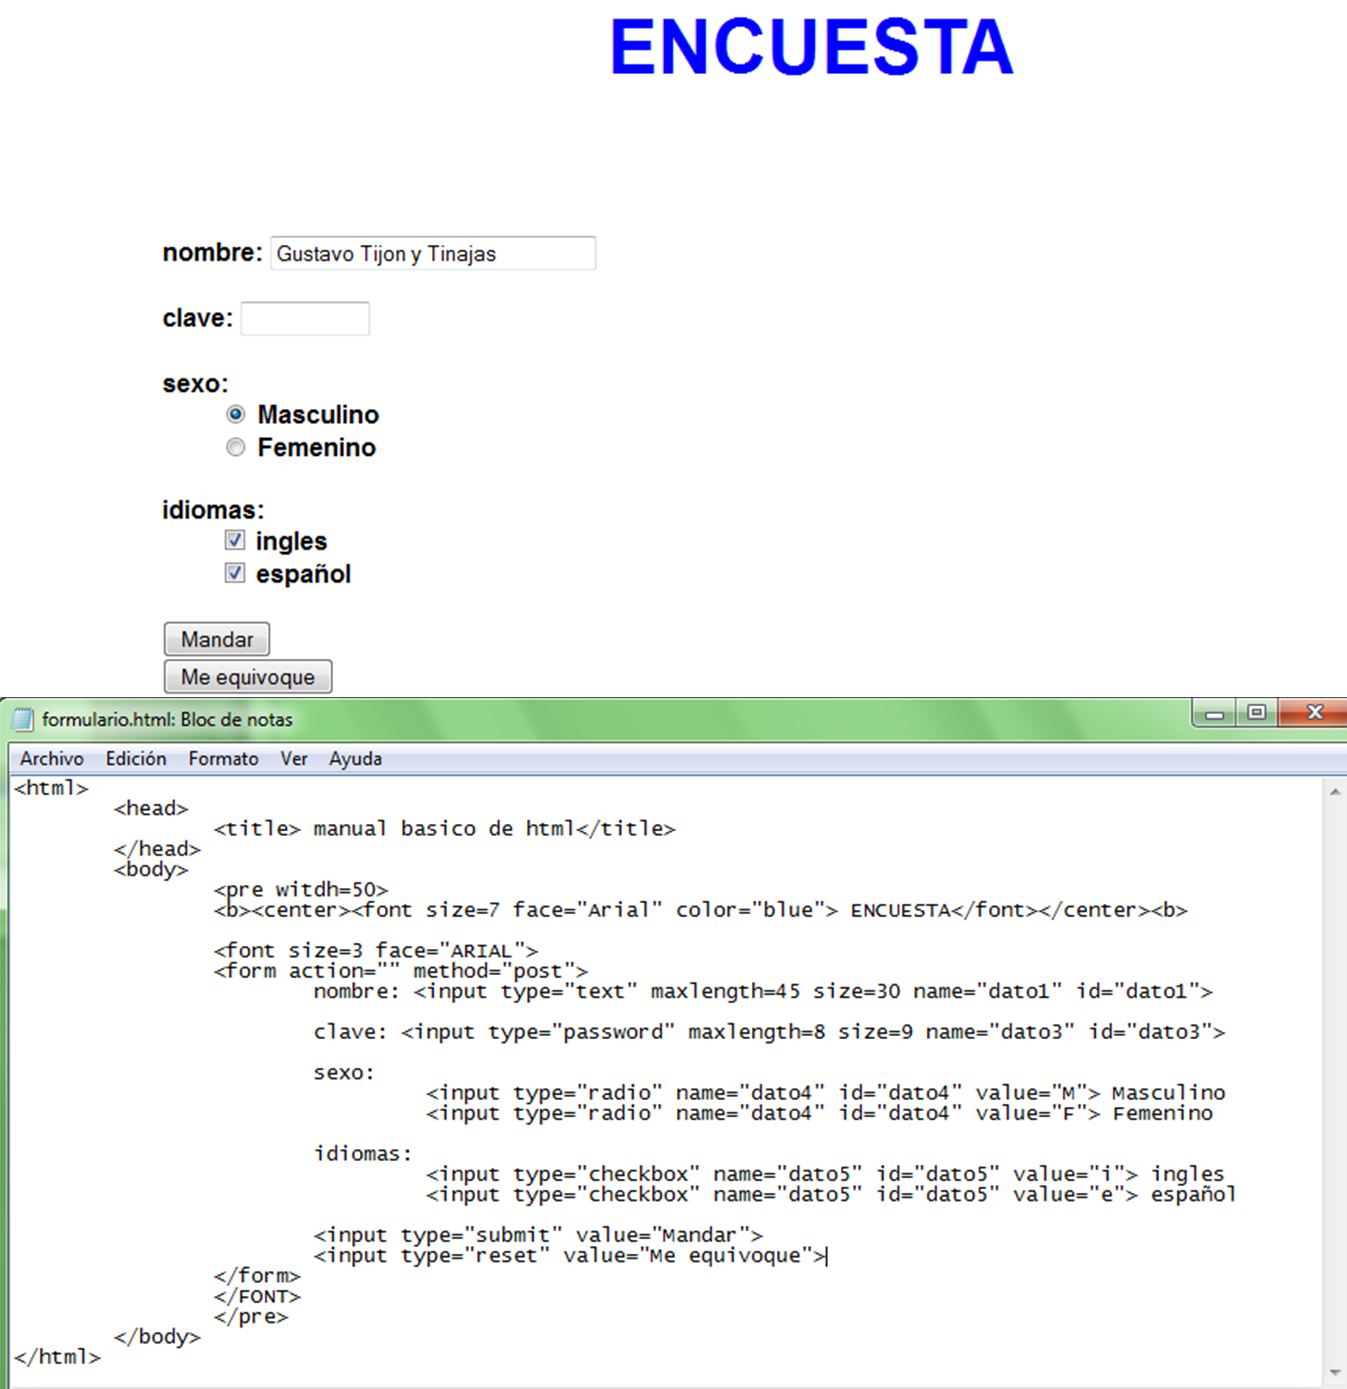
Task: Open the Ayuda menu
Action: (x=355, y=758)
